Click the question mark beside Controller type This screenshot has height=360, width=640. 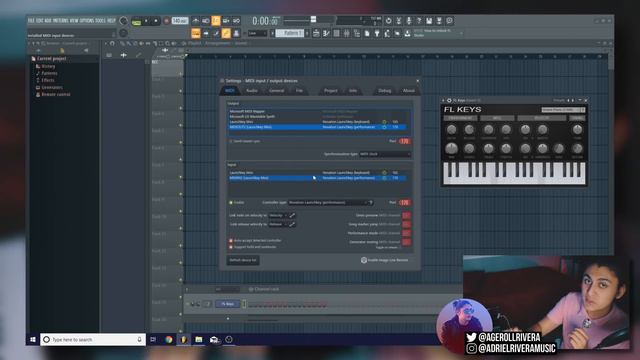[371, 202]
